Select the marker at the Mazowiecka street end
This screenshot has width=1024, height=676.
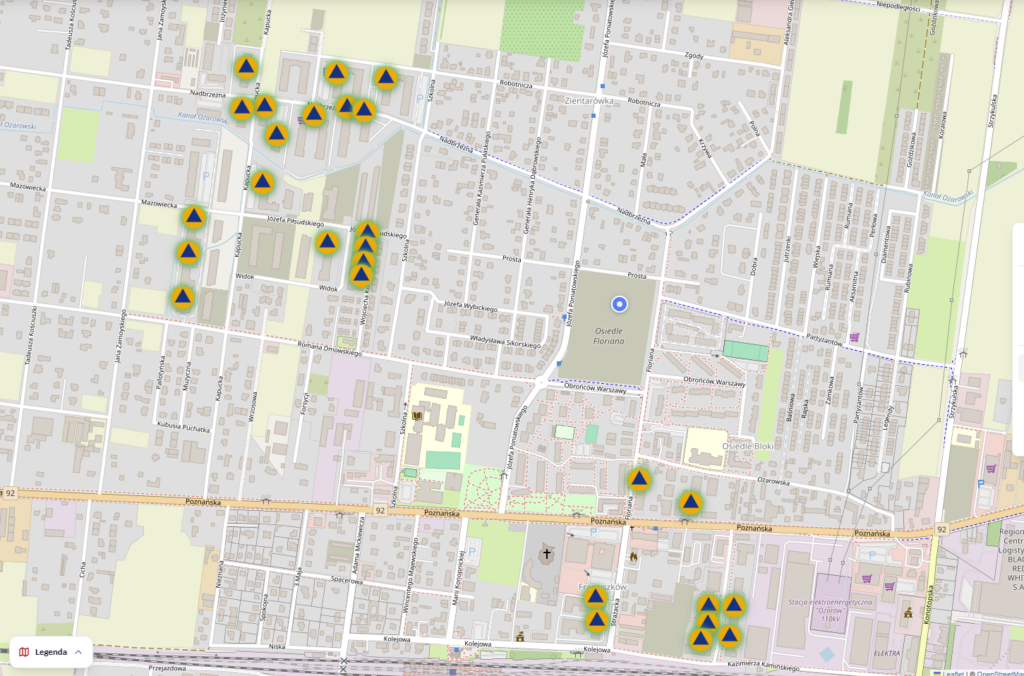(x=194, y=217)
